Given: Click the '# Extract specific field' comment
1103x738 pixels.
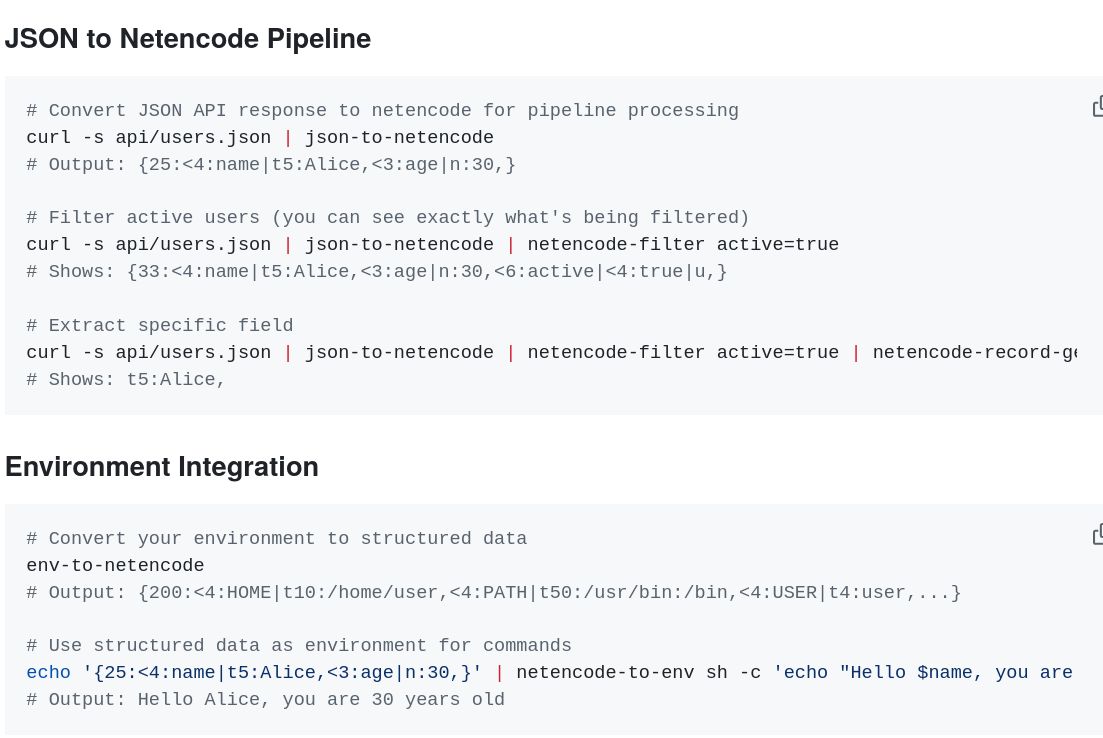Looking at the screenshot, I should pos(159,325).
